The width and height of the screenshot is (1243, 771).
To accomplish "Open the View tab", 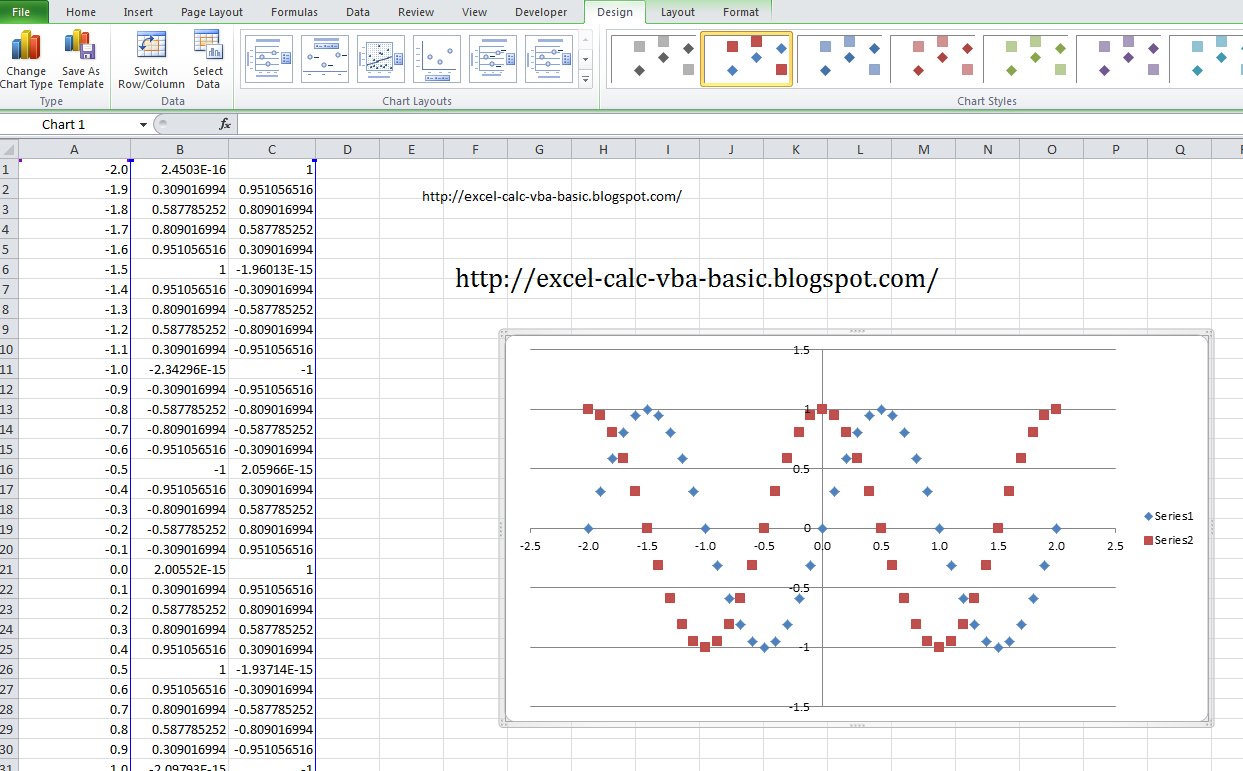I will click(x=475, y=12).
